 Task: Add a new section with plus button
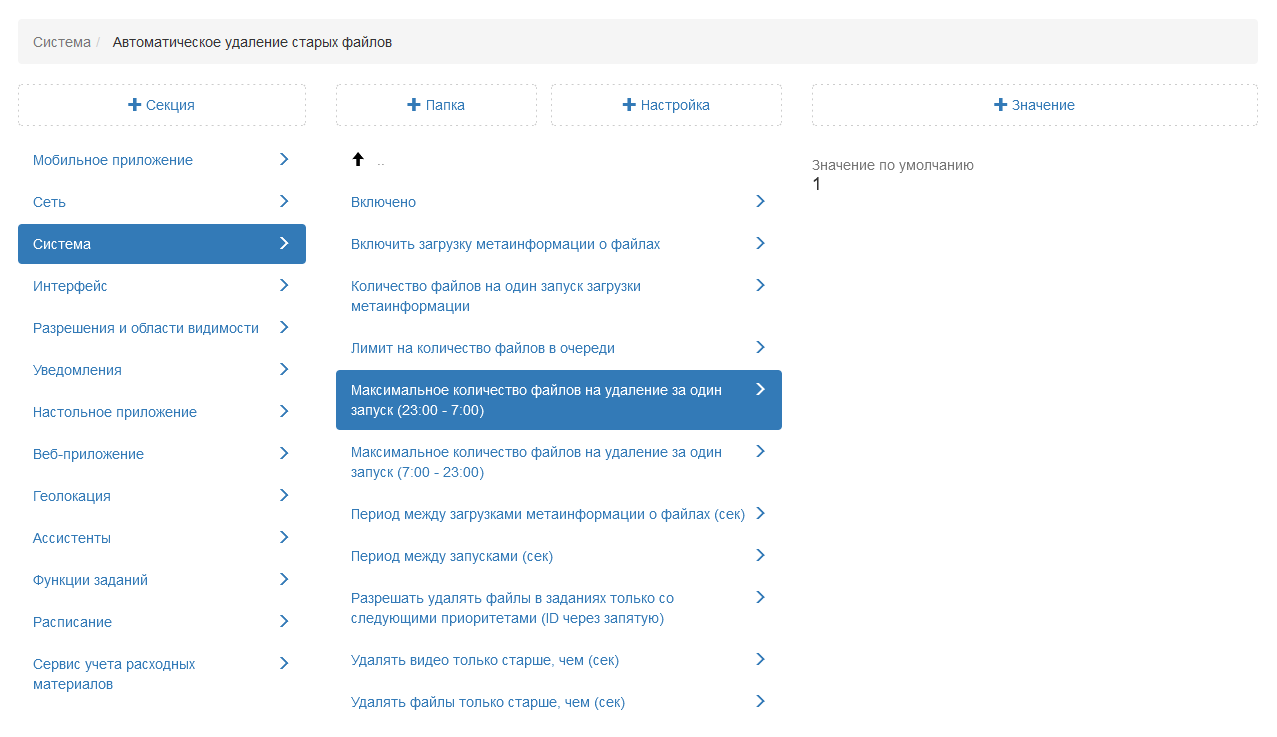(162, 105)
